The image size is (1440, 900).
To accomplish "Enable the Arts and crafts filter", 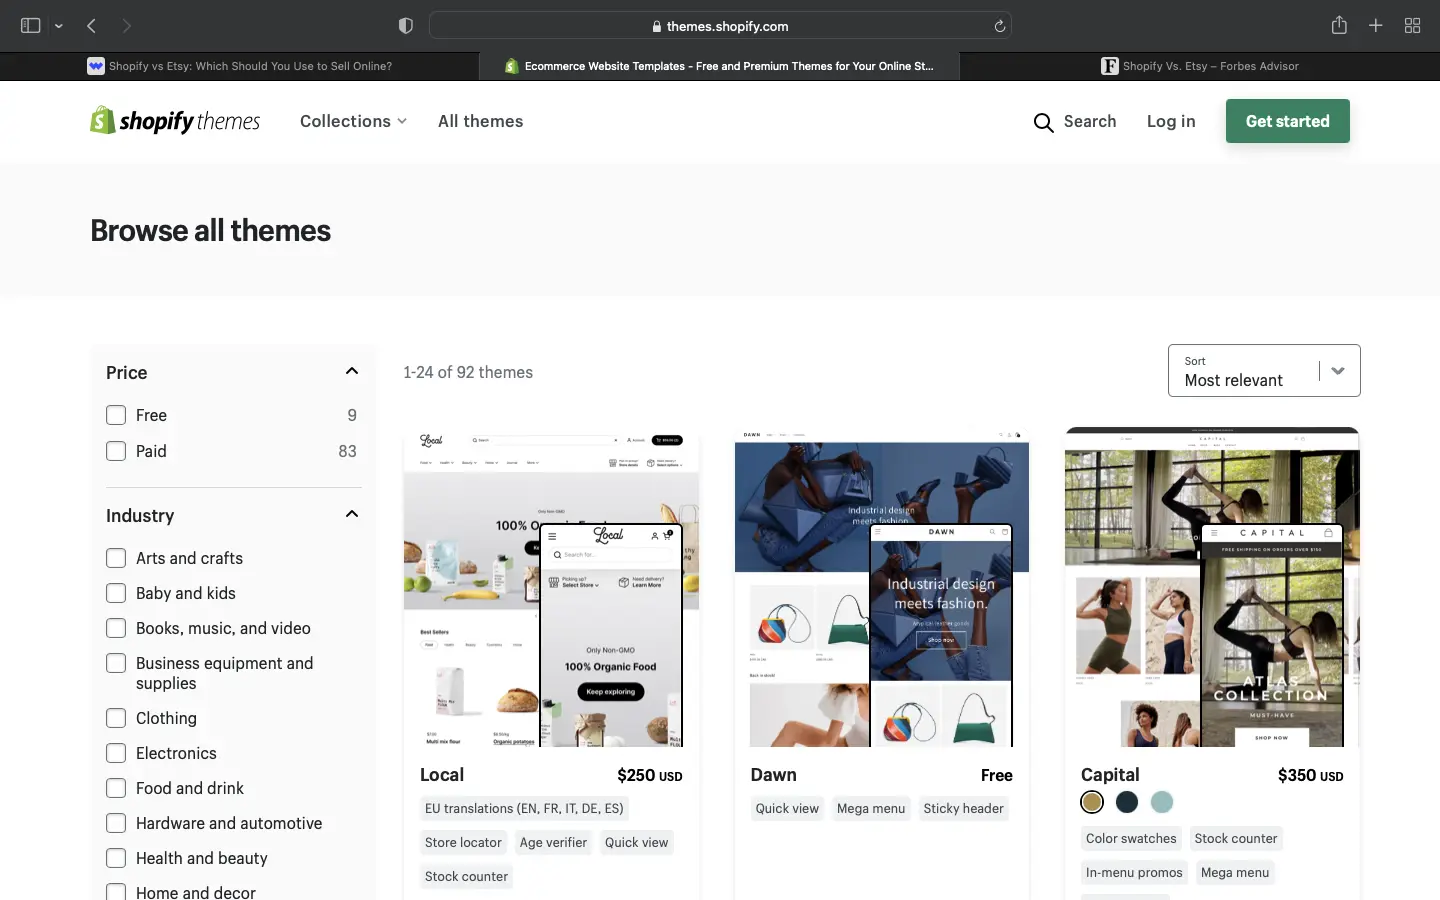I will 116,558.
